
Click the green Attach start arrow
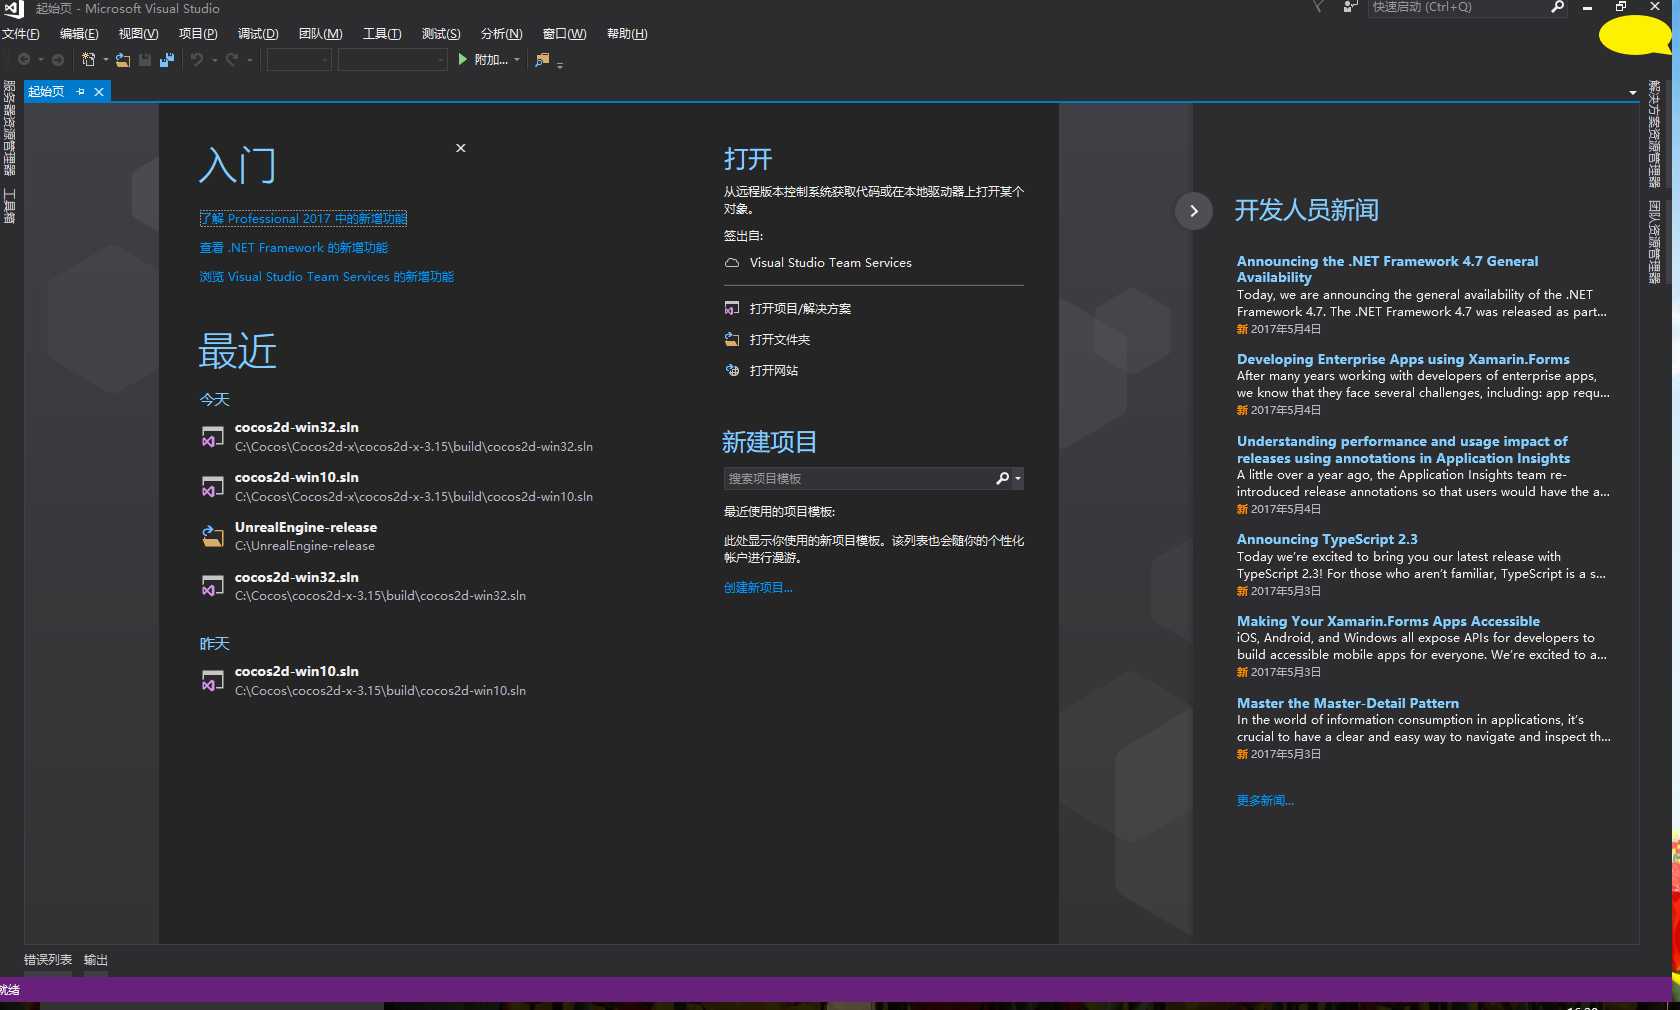pos(463,60)
